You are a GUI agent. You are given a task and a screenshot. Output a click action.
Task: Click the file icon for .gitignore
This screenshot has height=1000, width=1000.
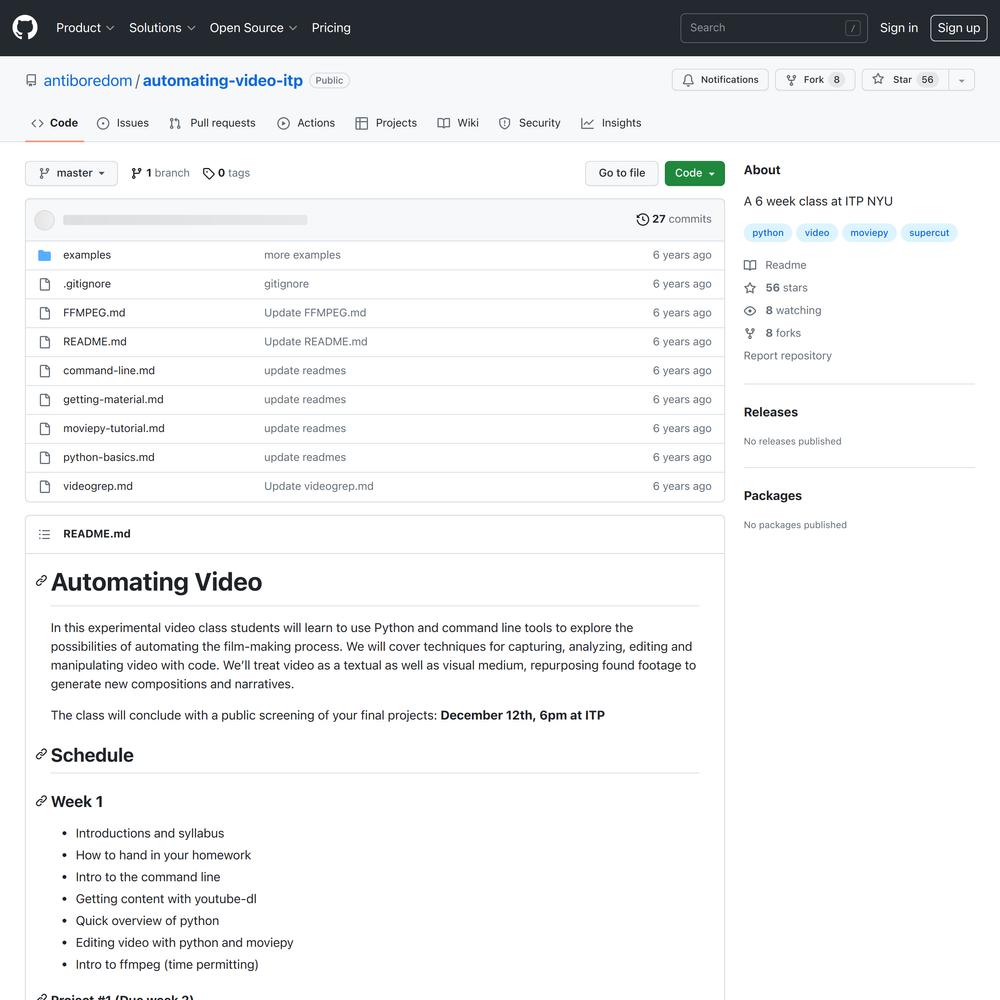coord(45,284)
